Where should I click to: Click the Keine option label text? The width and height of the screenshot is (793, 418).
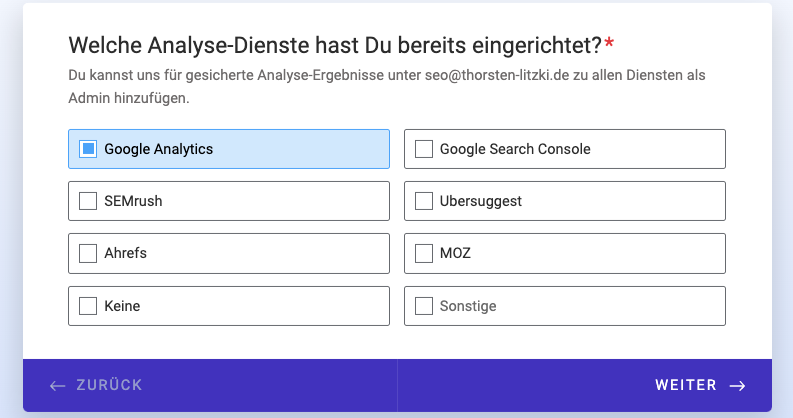pos(122,306)
